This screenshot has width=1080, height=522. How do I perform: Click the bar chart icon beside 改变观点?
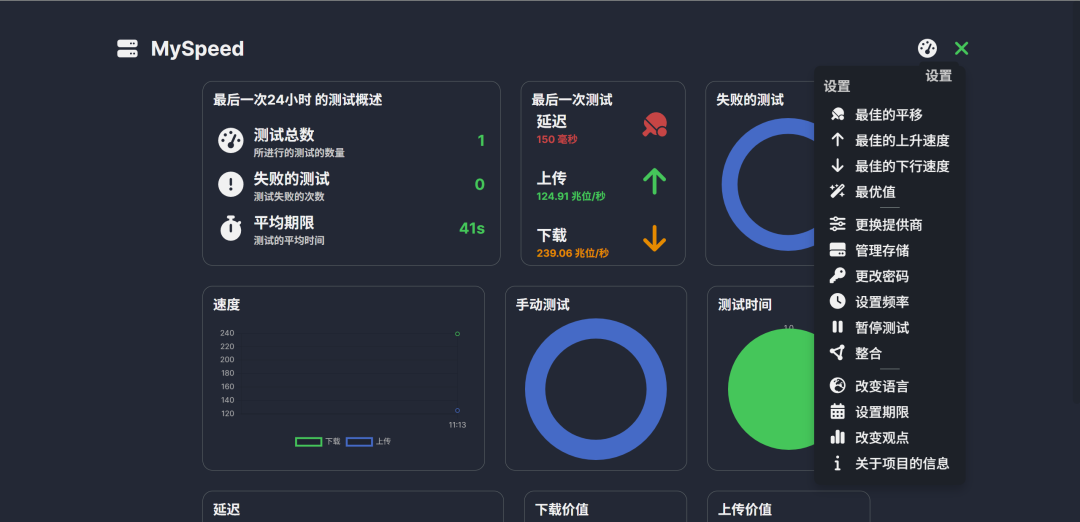838,437
